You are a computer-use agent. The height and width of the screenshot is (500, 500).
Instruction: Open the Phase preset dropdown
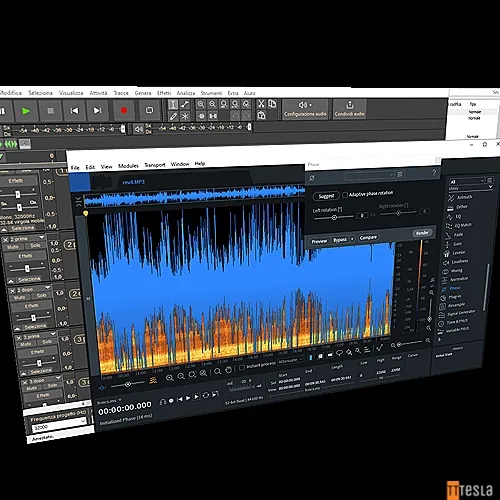point(370,175)
